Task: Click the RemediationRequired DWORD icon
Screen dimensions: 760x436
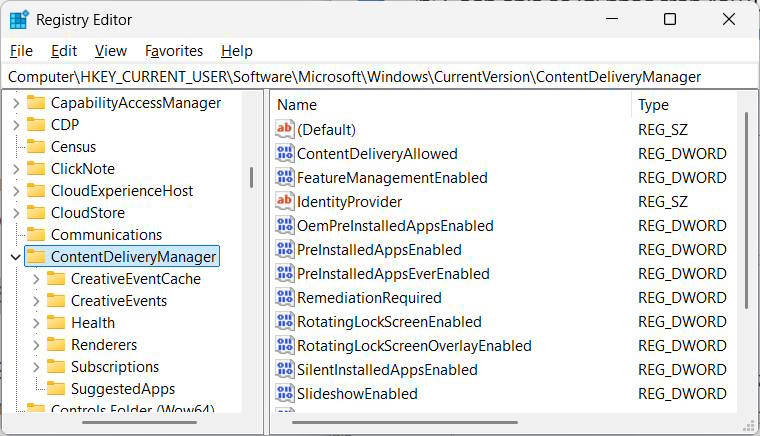Action: (x=285, y=298)
